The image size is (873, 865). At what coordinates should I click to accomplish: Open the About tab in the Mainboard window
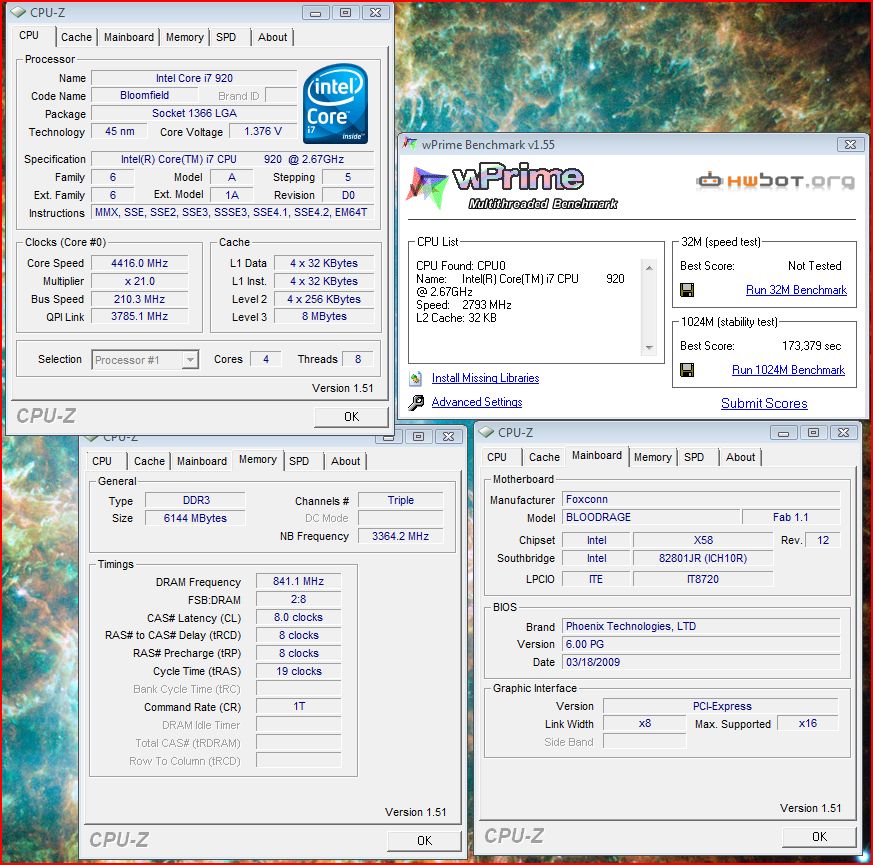(x=740, y=458)
